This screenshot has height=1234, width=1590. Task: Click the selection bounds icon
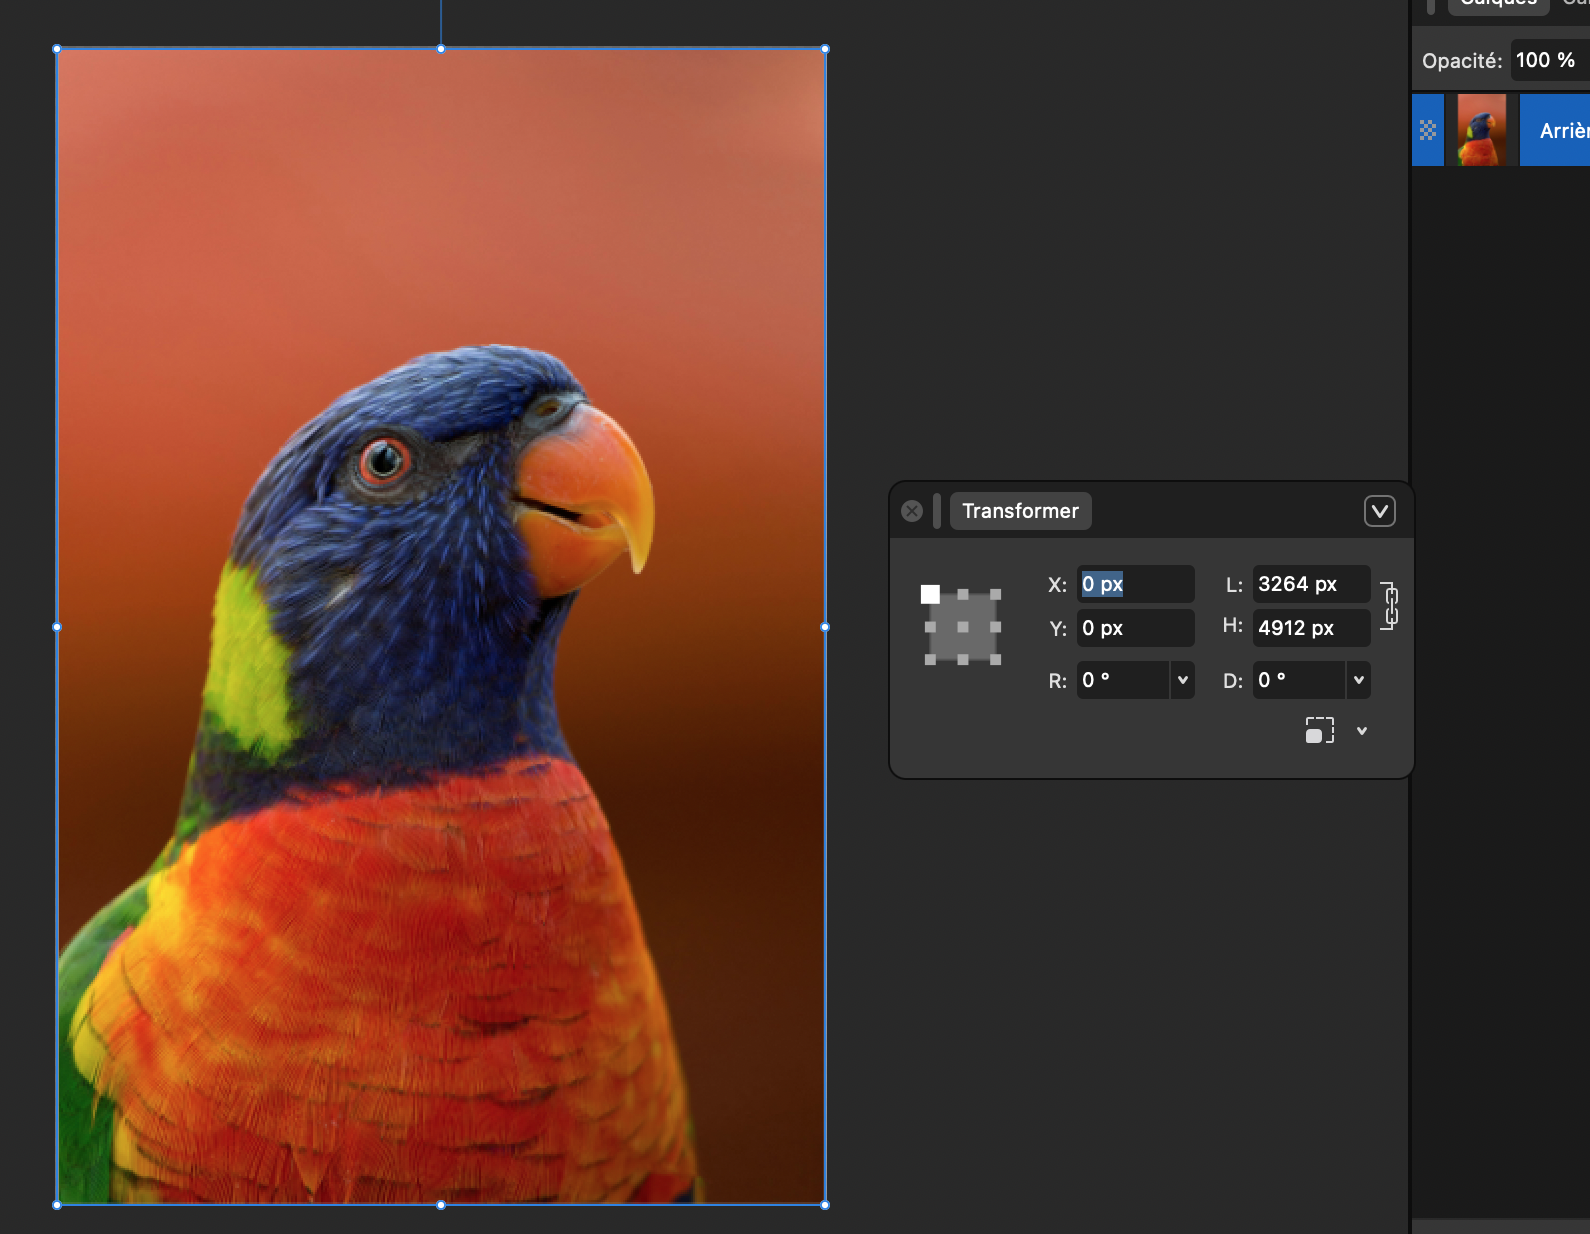tap(1320, 730)
